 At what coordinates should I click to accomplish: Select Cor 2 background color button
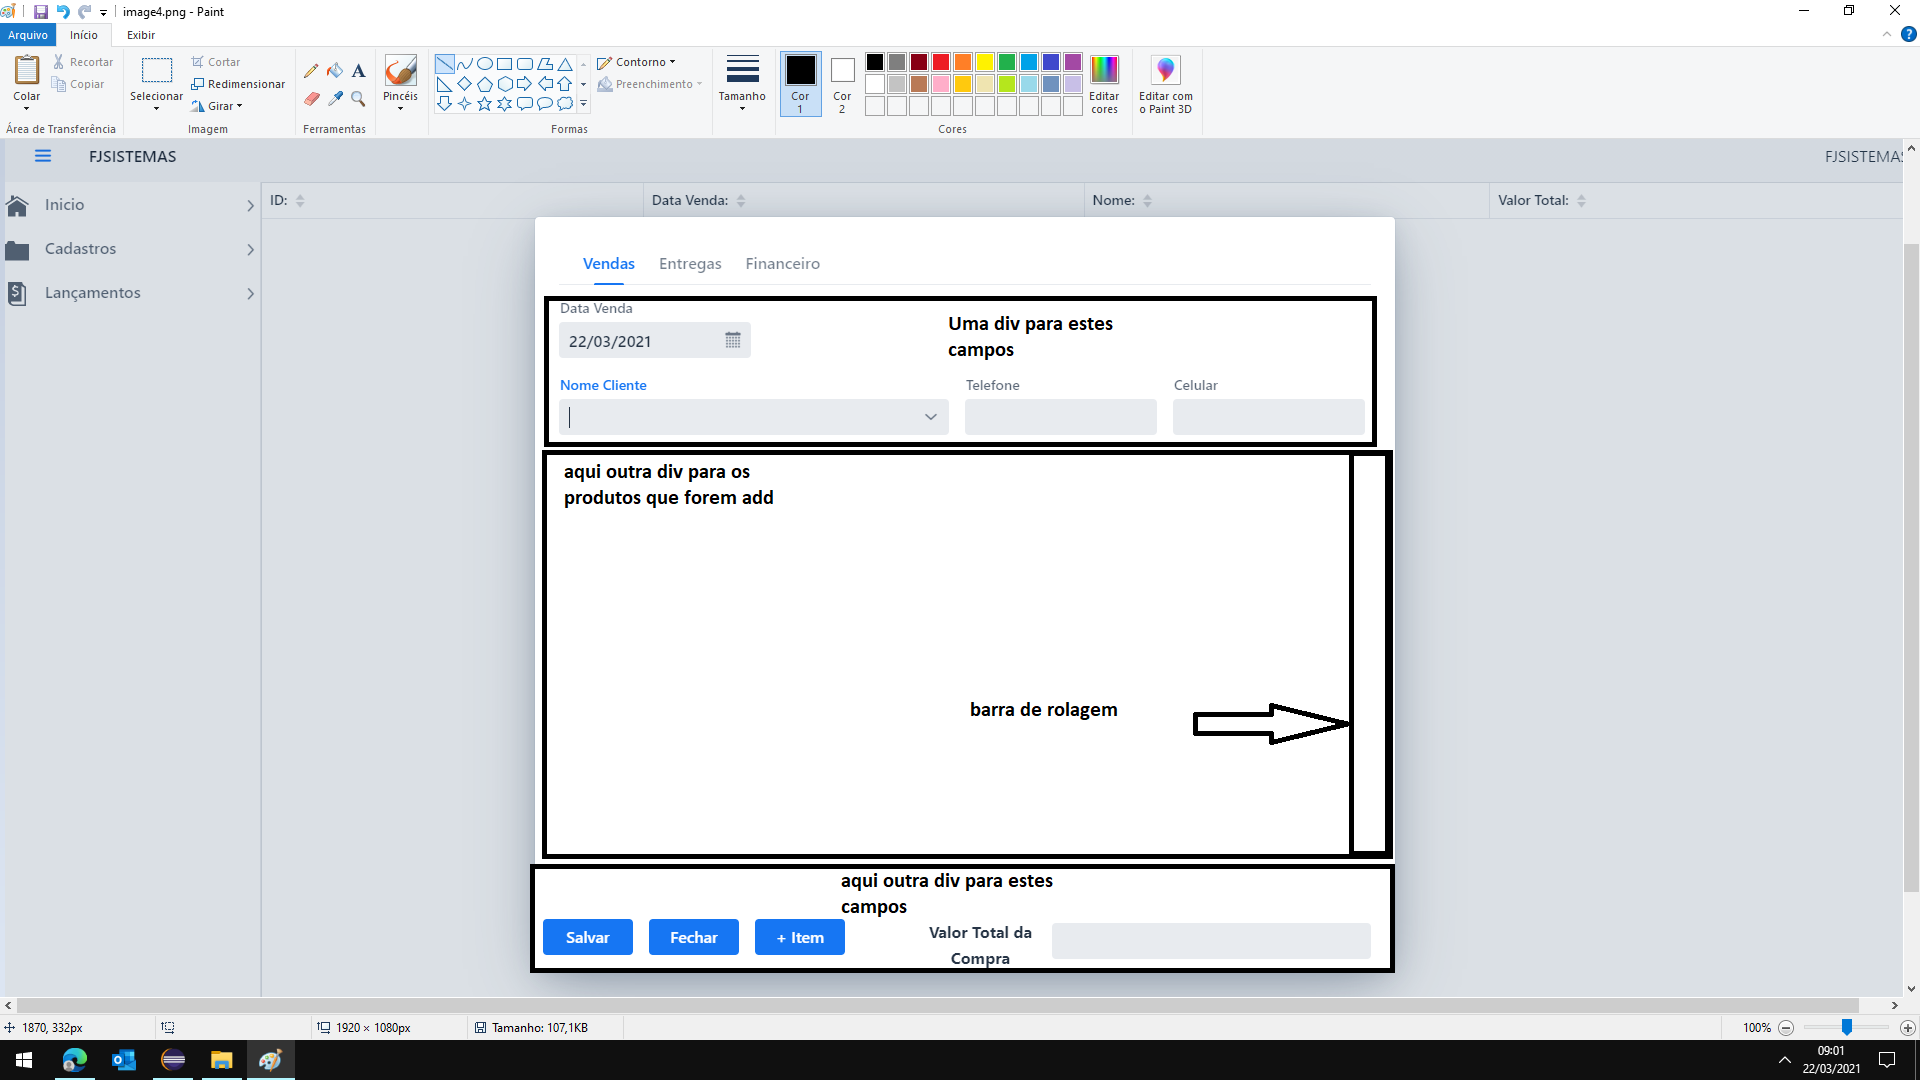click(842, 84)
